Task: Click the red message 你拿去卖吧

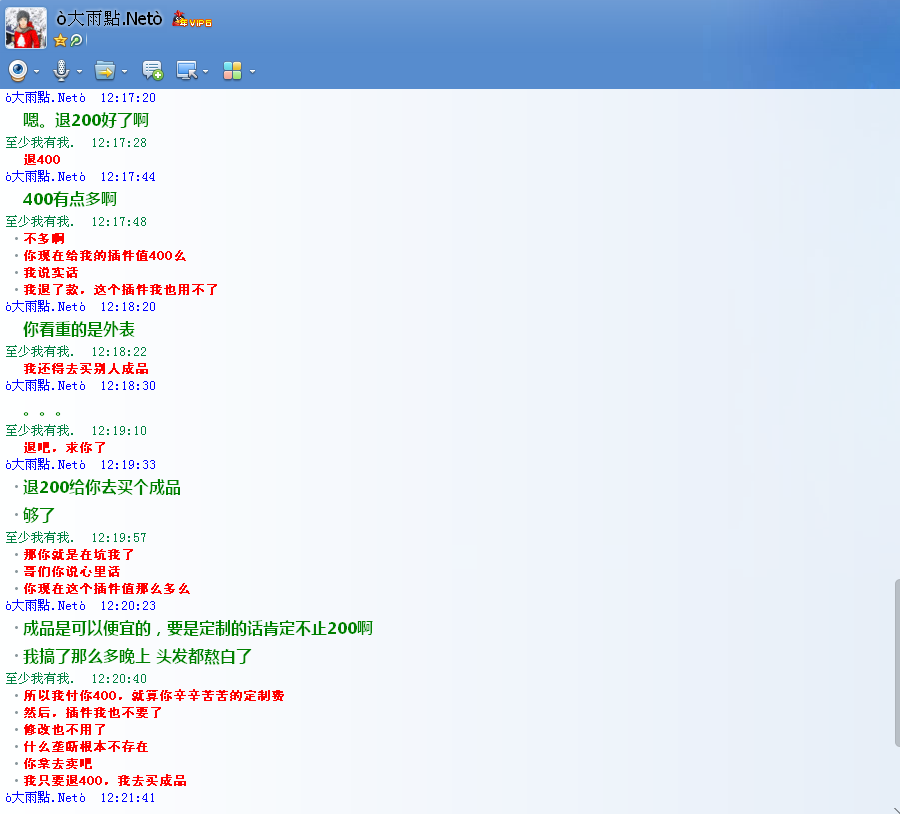Action: tap(57, 763)
